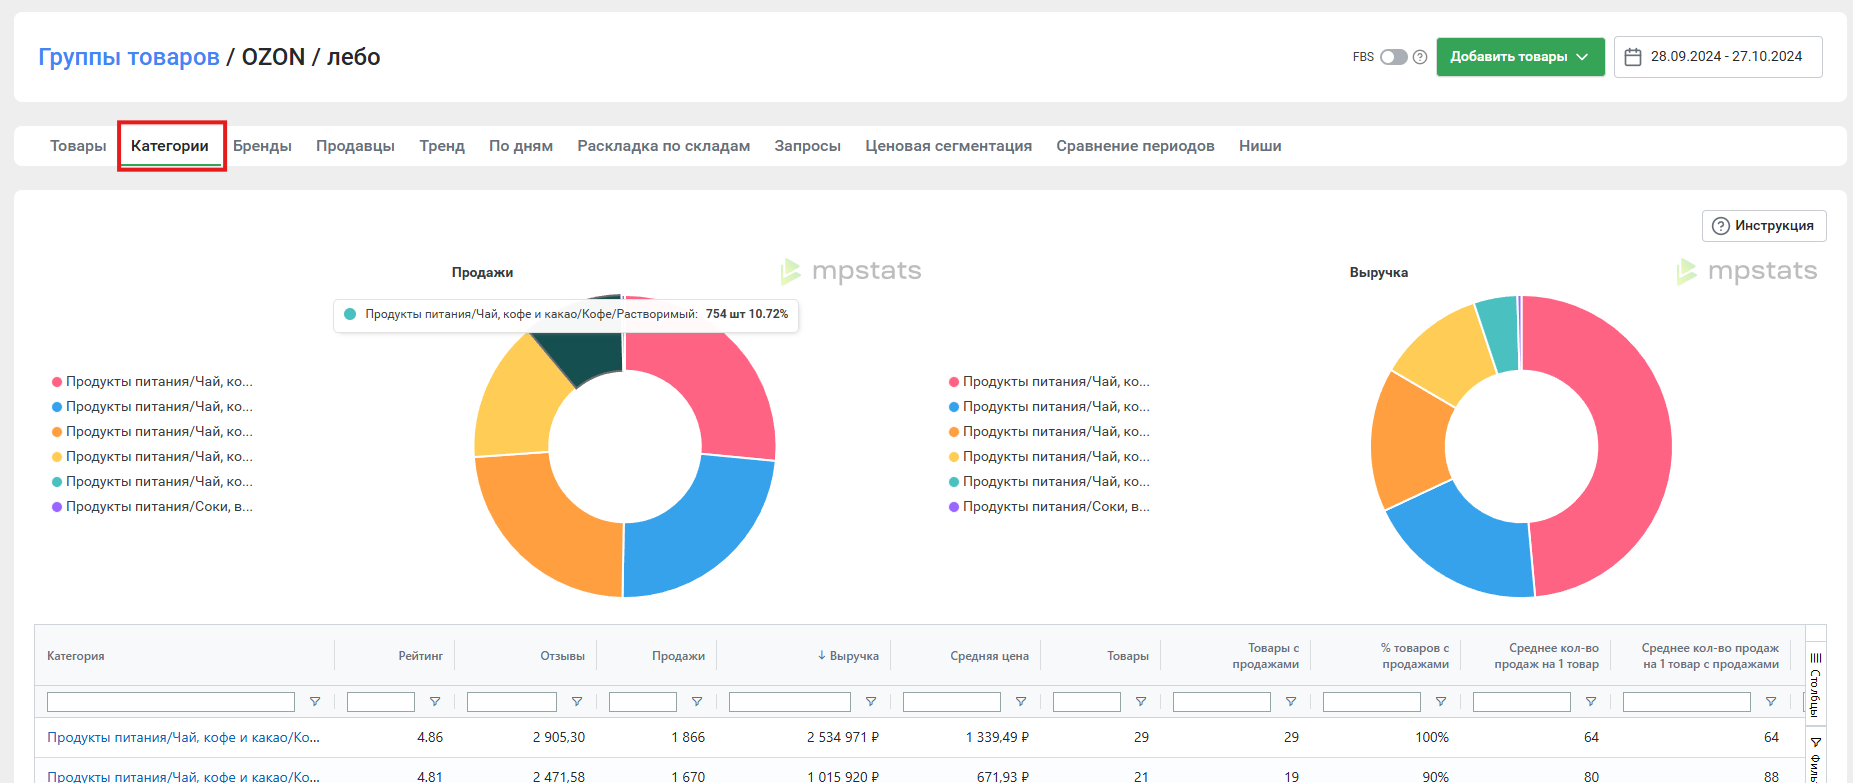Click the Выручка filter input field
The height and width of the screenshot is (783, 1853).
[790, 702]
